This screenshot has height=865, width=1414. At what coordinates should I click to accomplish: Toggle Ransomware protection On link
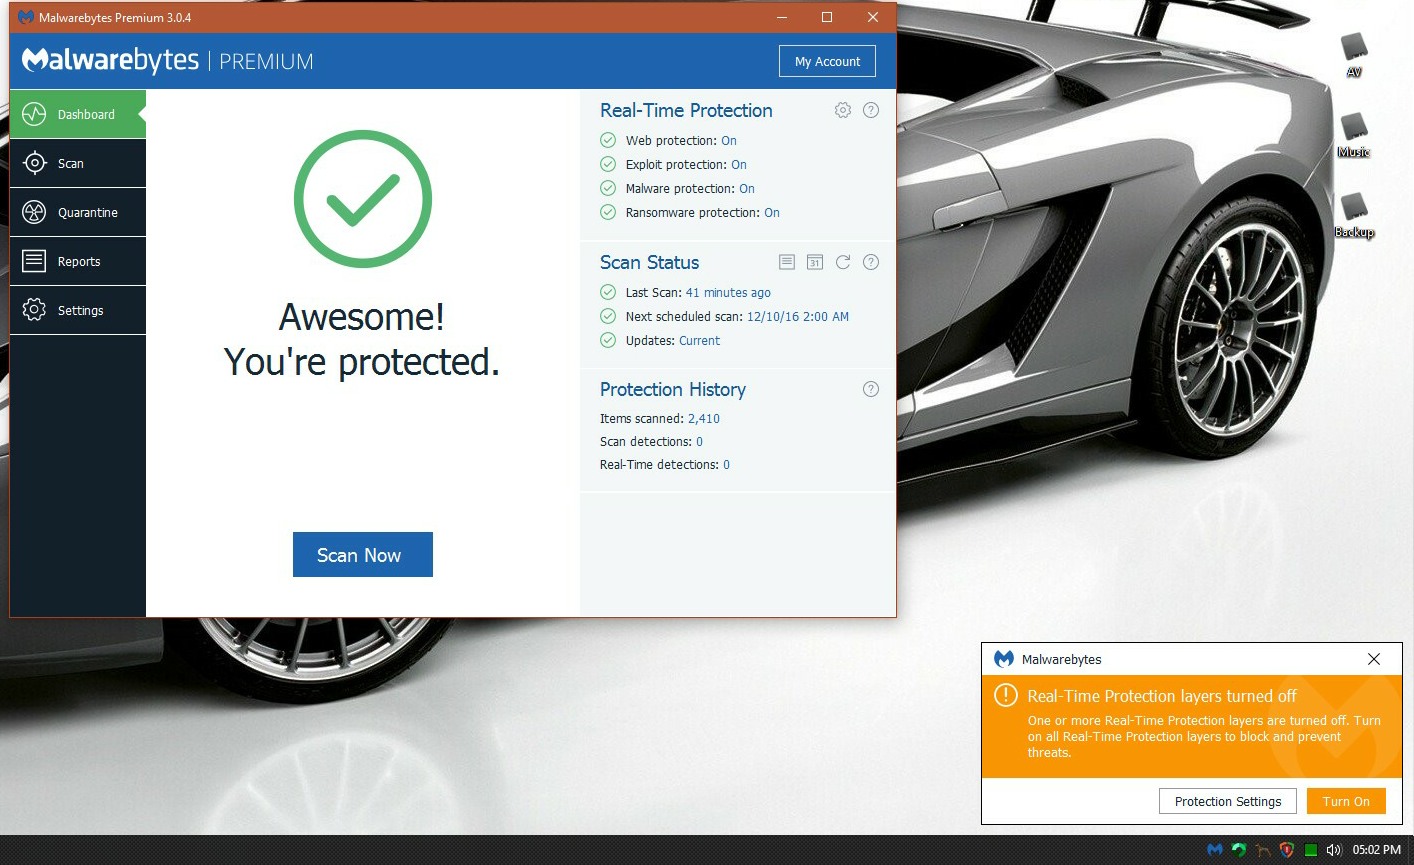772,213
